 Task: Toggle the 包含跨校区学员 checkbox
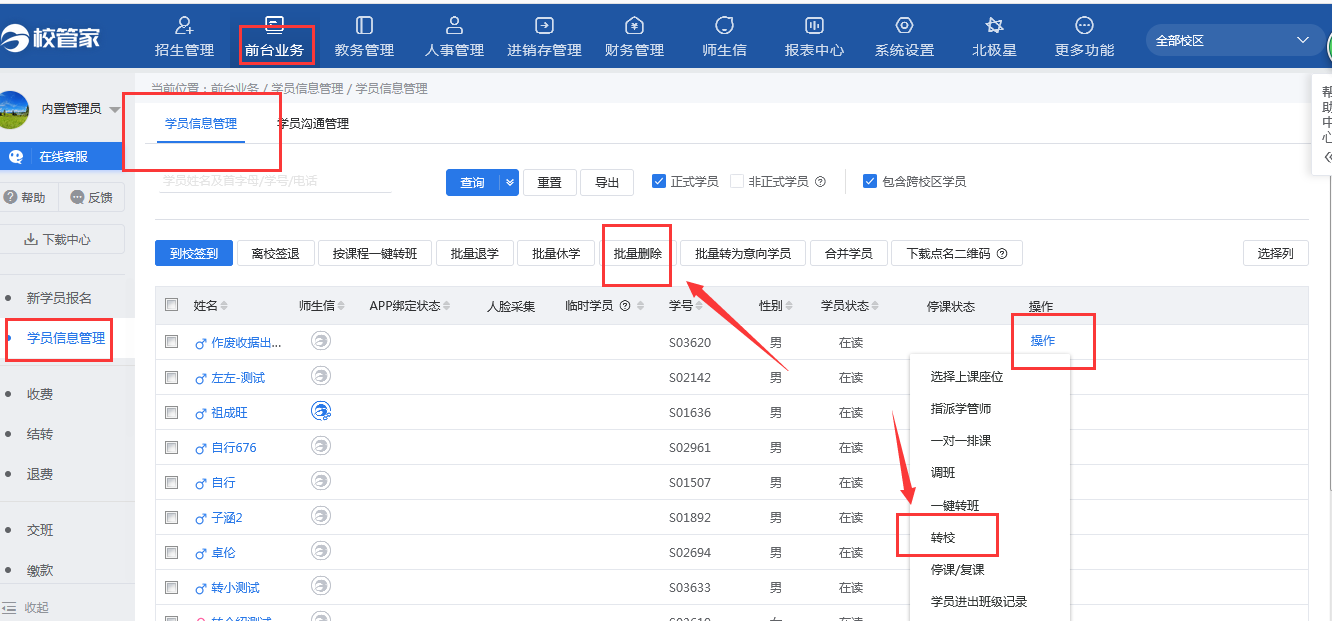click(870, 181)
